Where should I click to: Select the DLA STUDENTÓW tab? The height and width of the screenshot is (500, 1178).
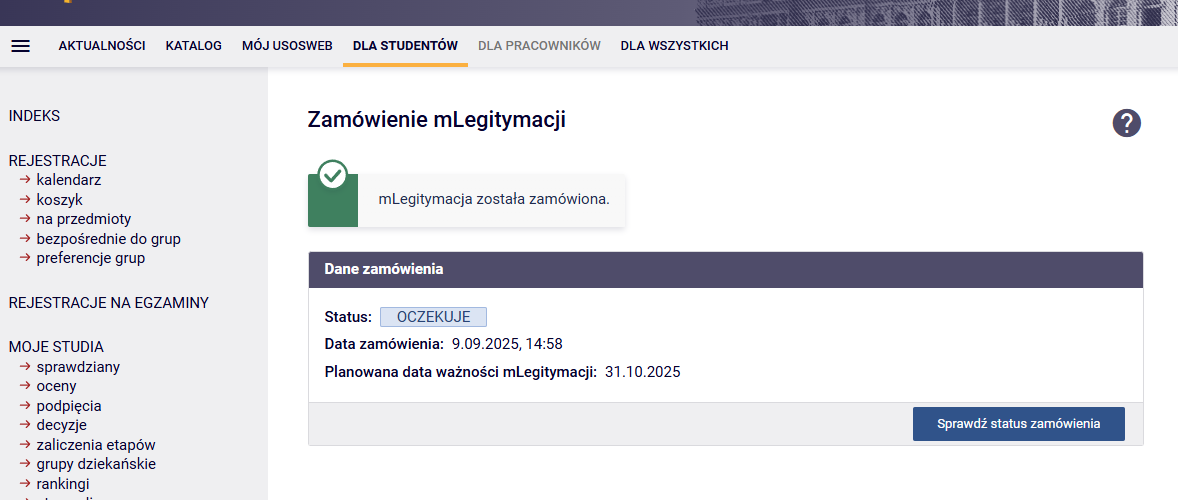[405, 46]
